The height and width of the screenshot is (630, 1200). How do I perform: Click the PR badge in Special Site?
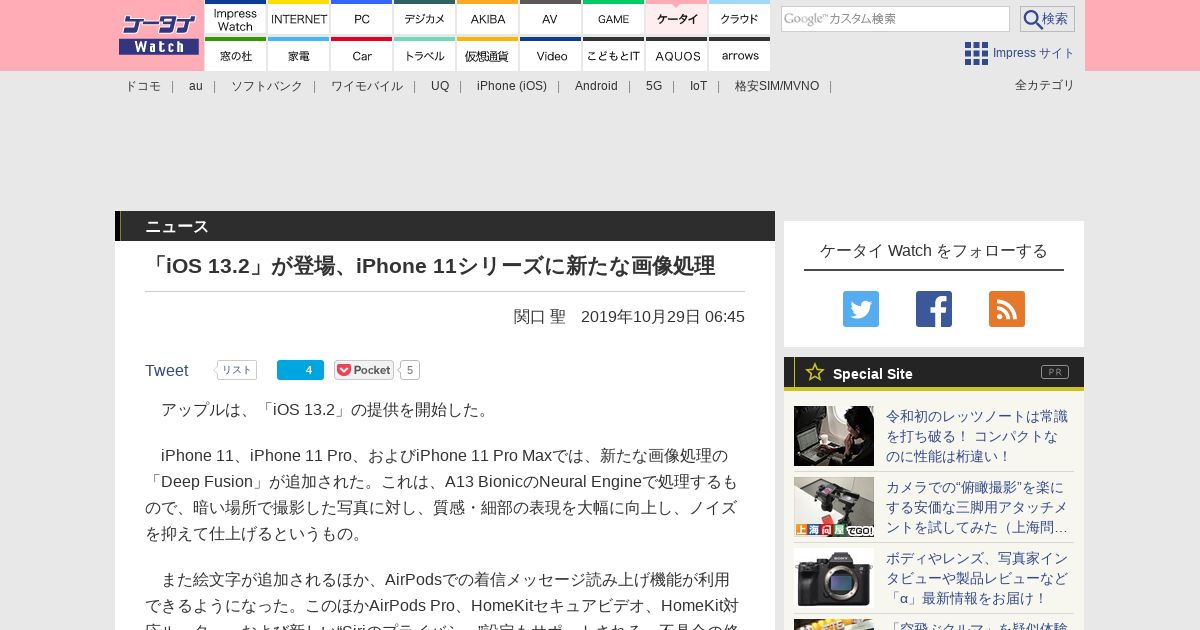click(x=1055, y=372)
